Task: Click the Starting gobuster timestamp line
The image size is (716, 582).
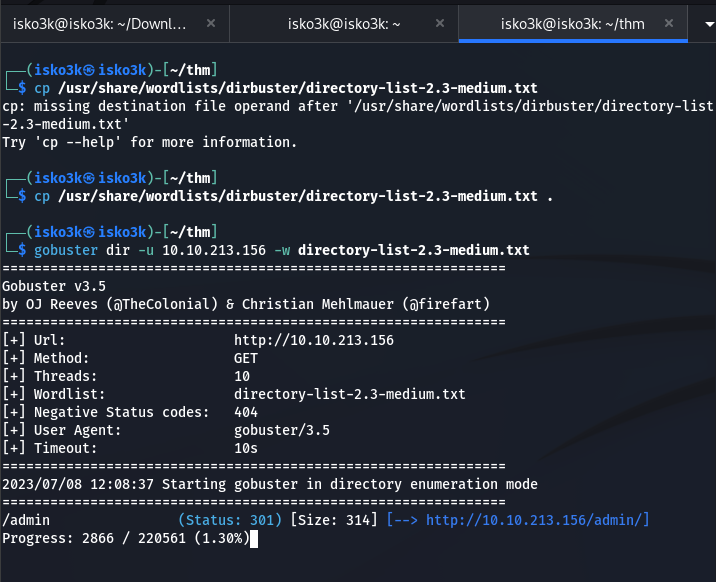Action: pyautogui.click(x=270, y=484)
